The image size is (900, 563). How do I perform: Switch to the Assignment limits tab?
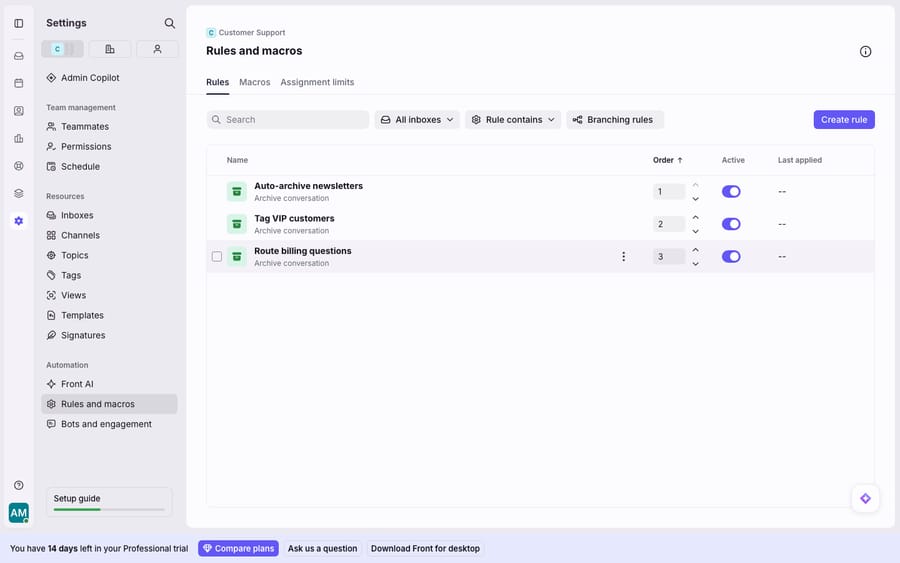tap(317, 82)
